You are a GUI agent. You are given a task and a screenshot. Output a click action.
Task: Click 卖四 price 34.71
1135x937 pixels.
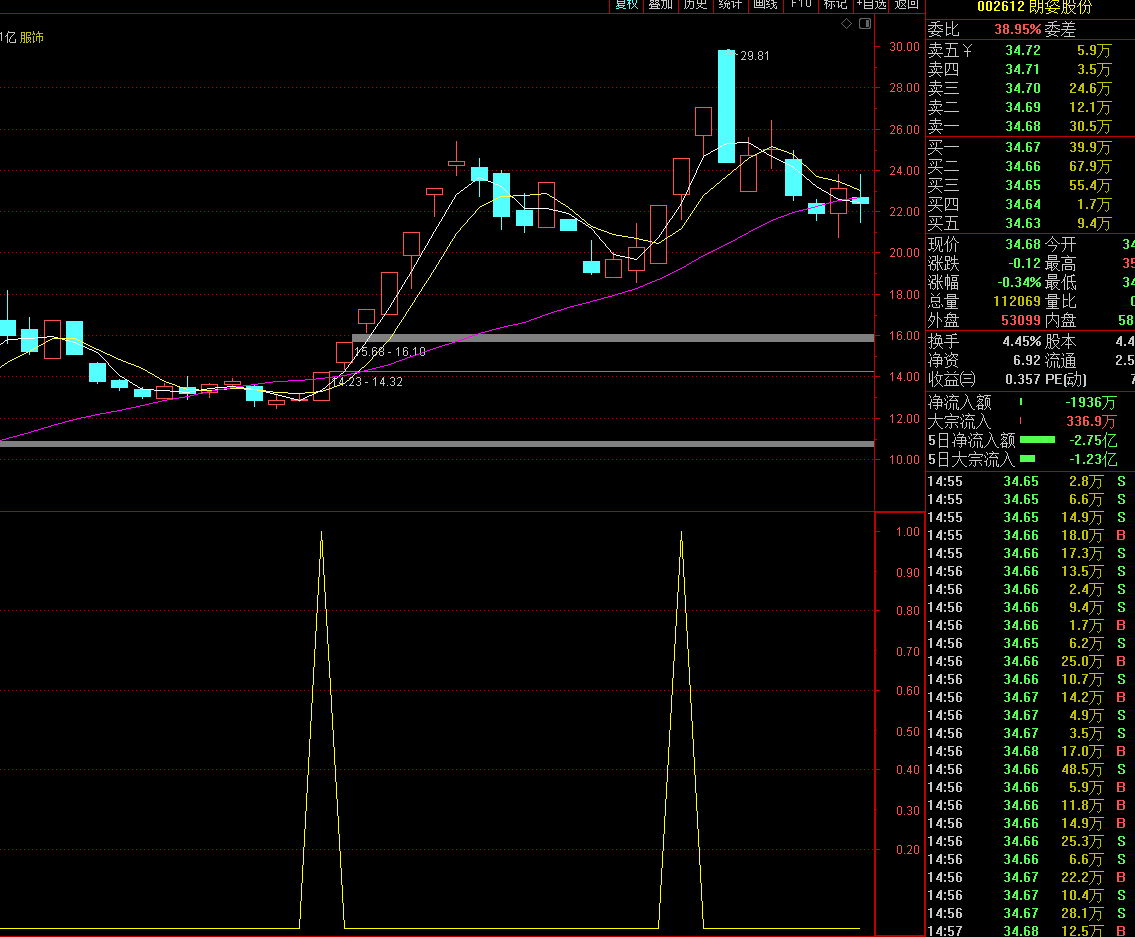tap(1023, 70)
